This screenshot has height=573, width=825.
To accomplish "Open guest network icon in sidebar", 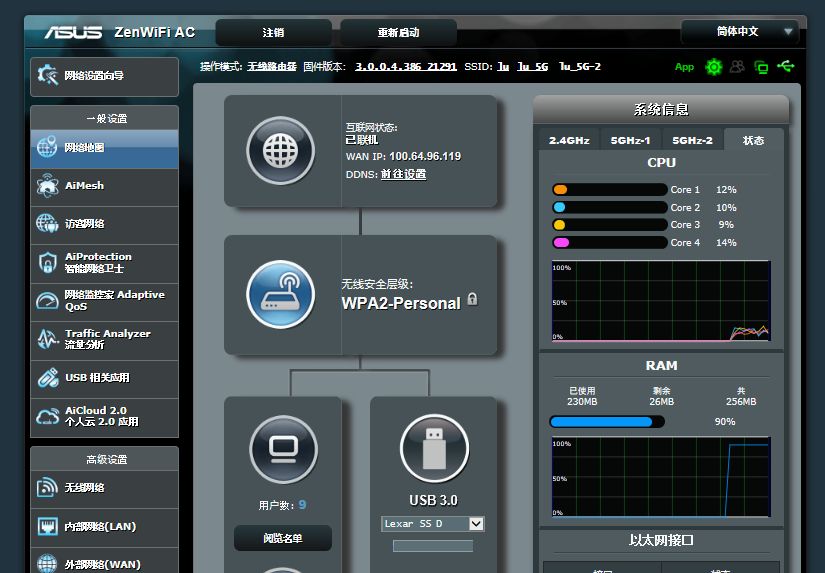I will [x=47, y=223].
